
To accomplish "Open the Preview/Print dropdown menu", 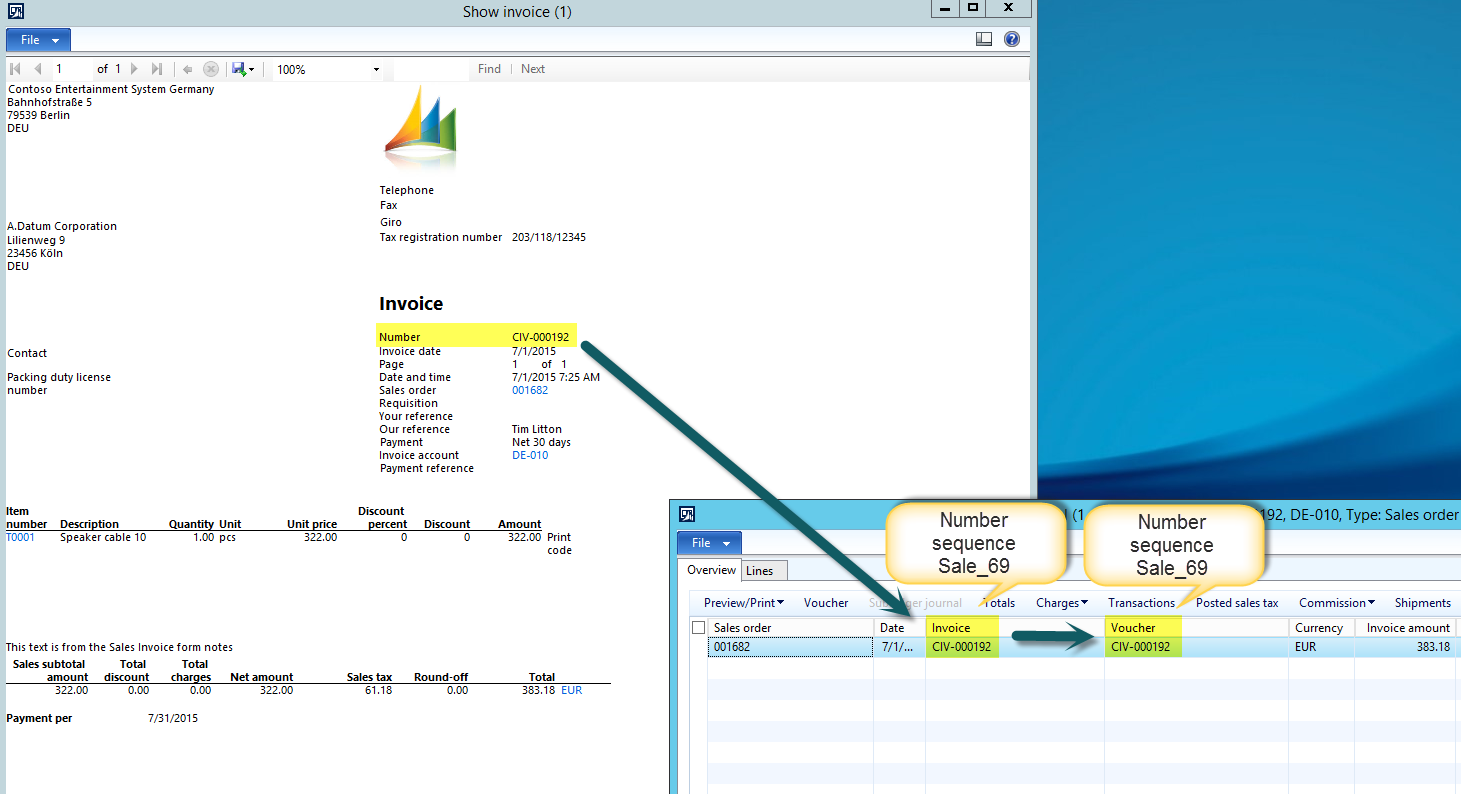I will [743, 603].
